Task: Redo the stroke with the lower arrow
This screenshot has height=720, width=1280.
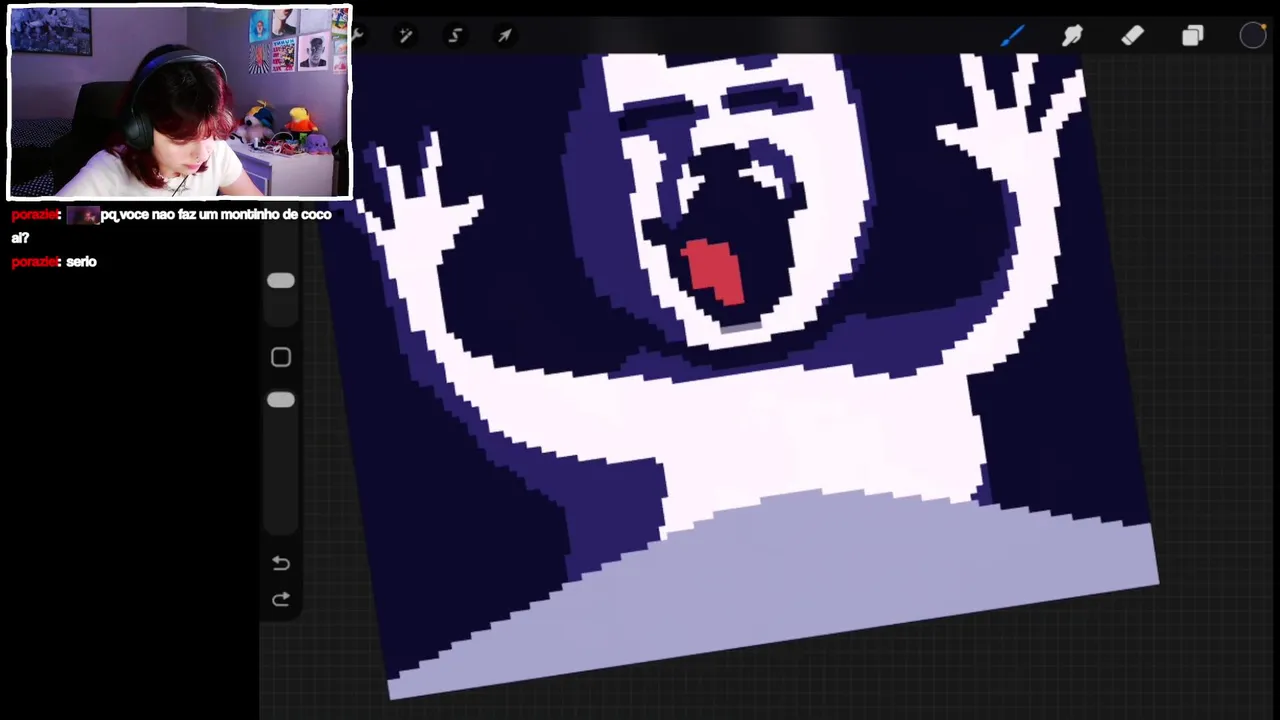Action: (281, 599)
